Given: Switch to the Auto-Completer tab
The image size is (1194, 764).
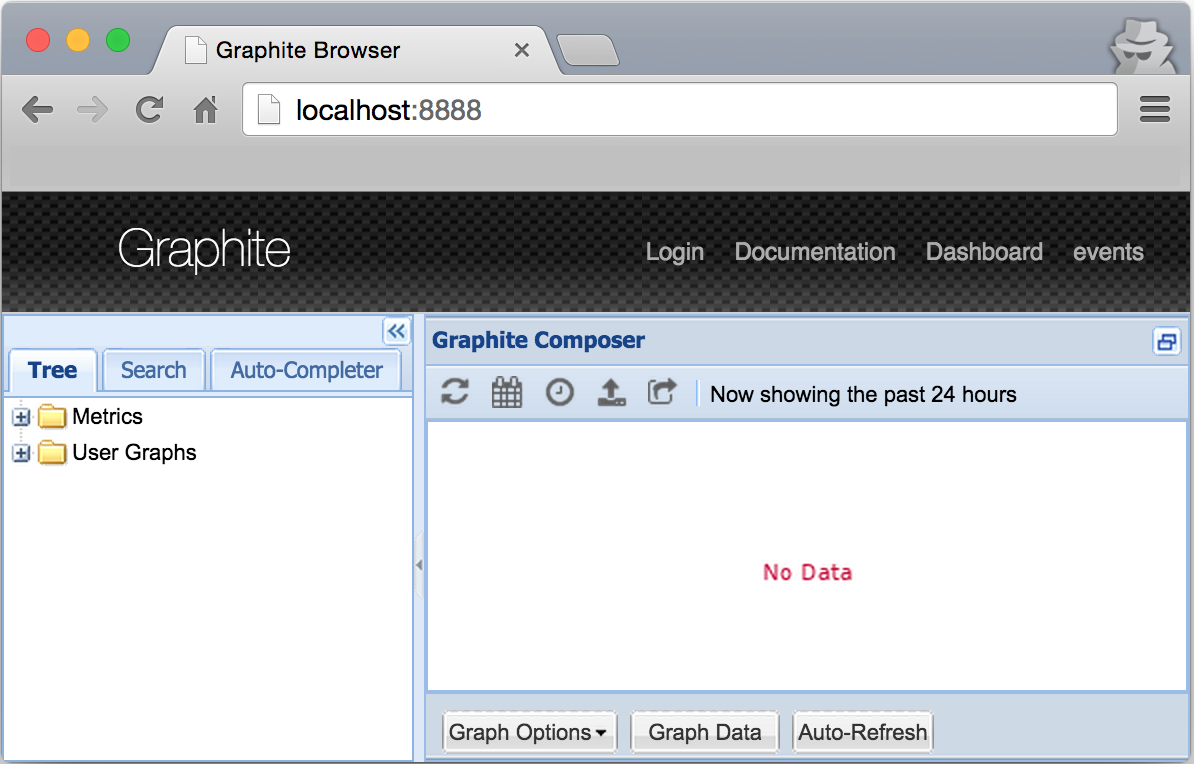Looking at the screenshot, I should [x=306, y=370].
